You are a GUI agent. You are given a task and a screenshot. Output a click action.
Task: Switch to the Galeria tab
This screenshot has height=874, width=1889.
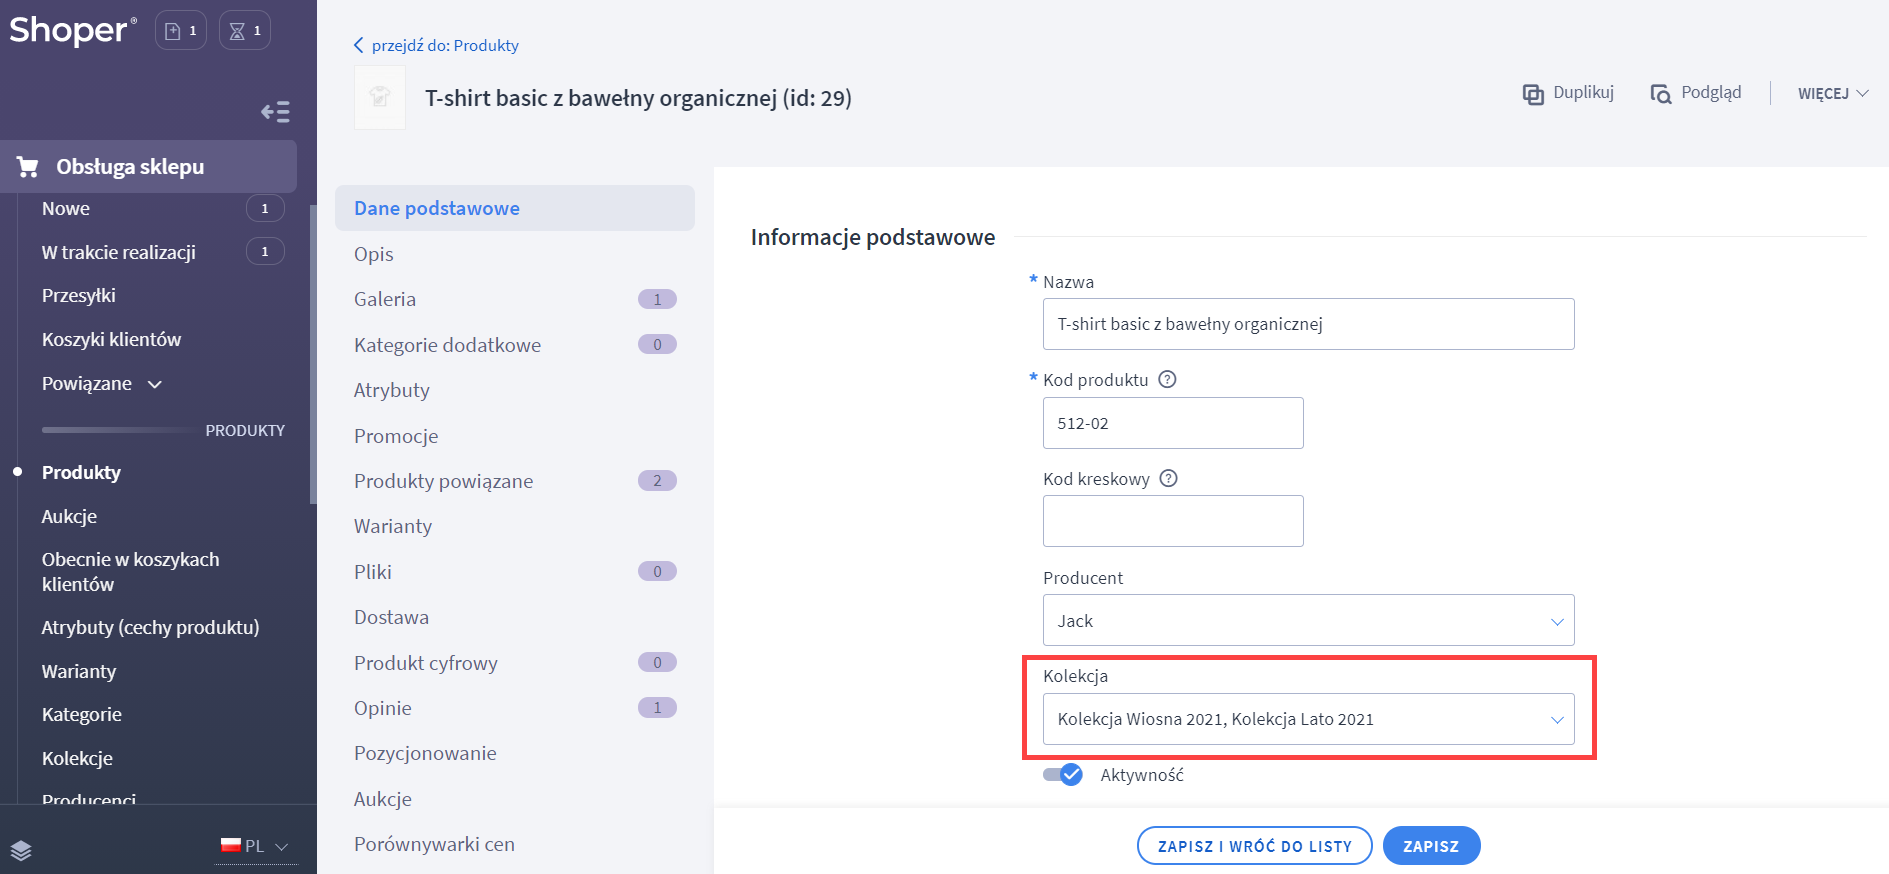click(385, 299)
